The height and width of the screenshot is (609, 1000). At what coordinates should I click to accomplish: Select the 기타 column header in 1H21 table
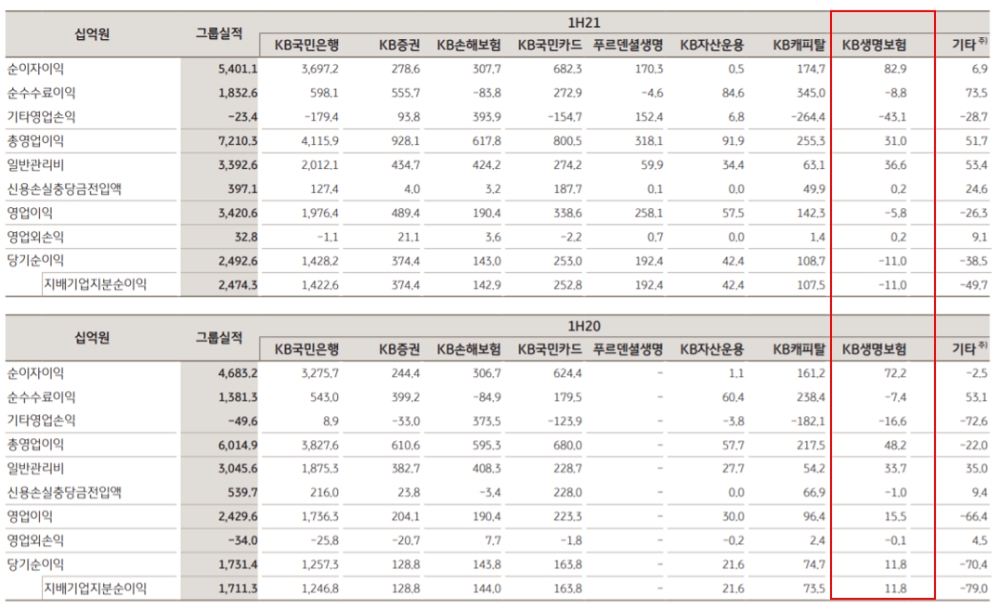coord(969,44)
